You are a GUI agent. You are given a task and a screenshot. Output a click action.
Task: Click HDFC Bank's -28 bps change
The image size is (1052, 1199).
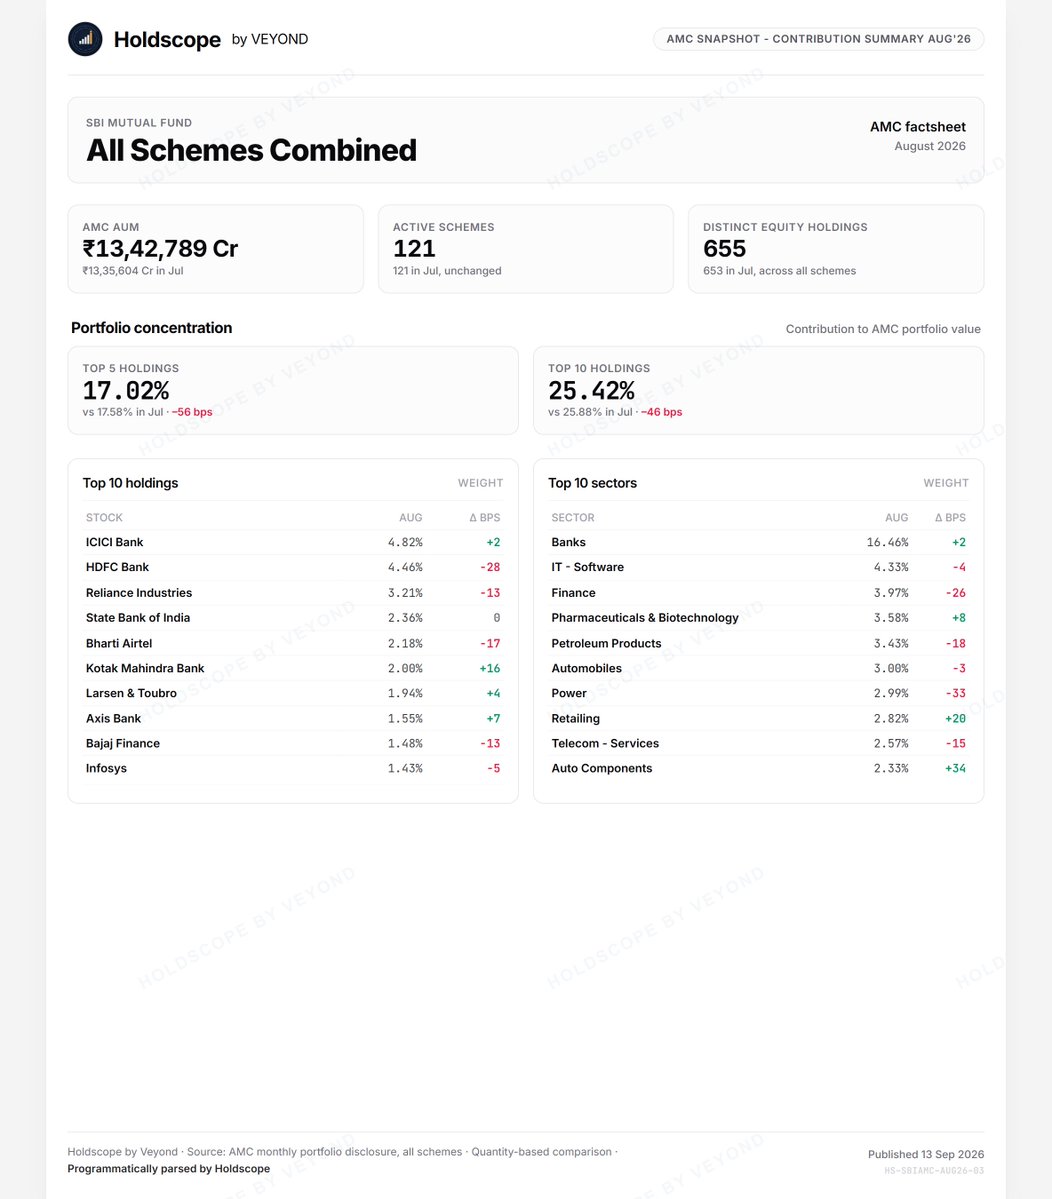[490, 567]
